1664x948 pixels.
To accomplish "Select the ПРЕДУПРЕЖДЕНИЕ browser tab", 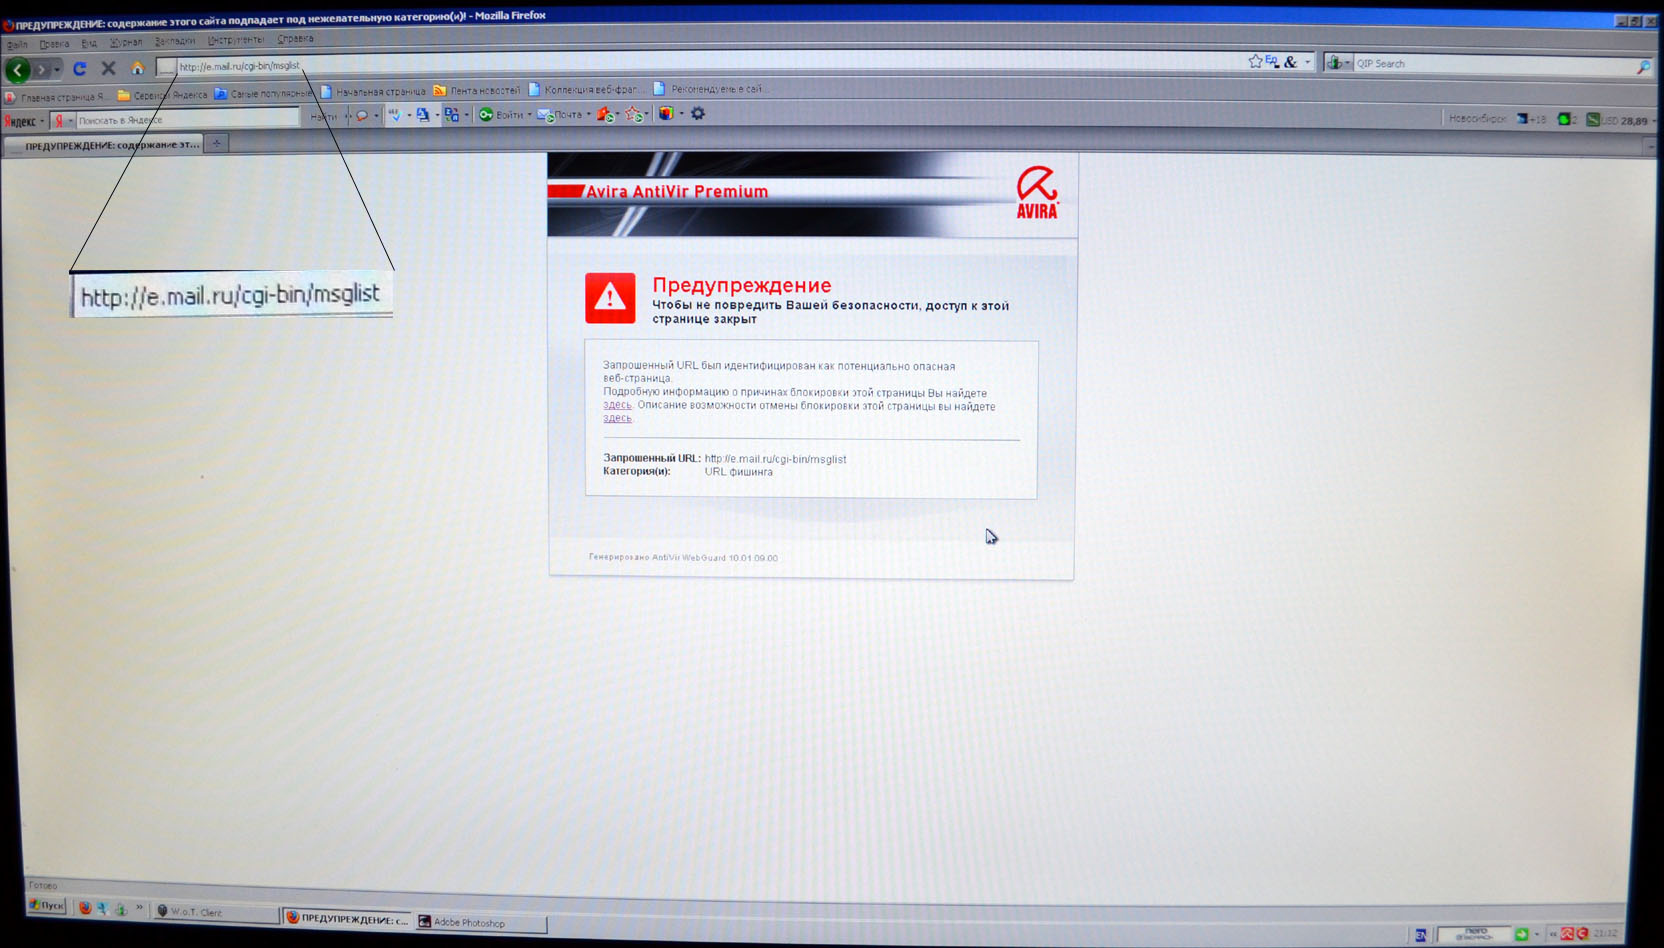I will tap(104, 145).
